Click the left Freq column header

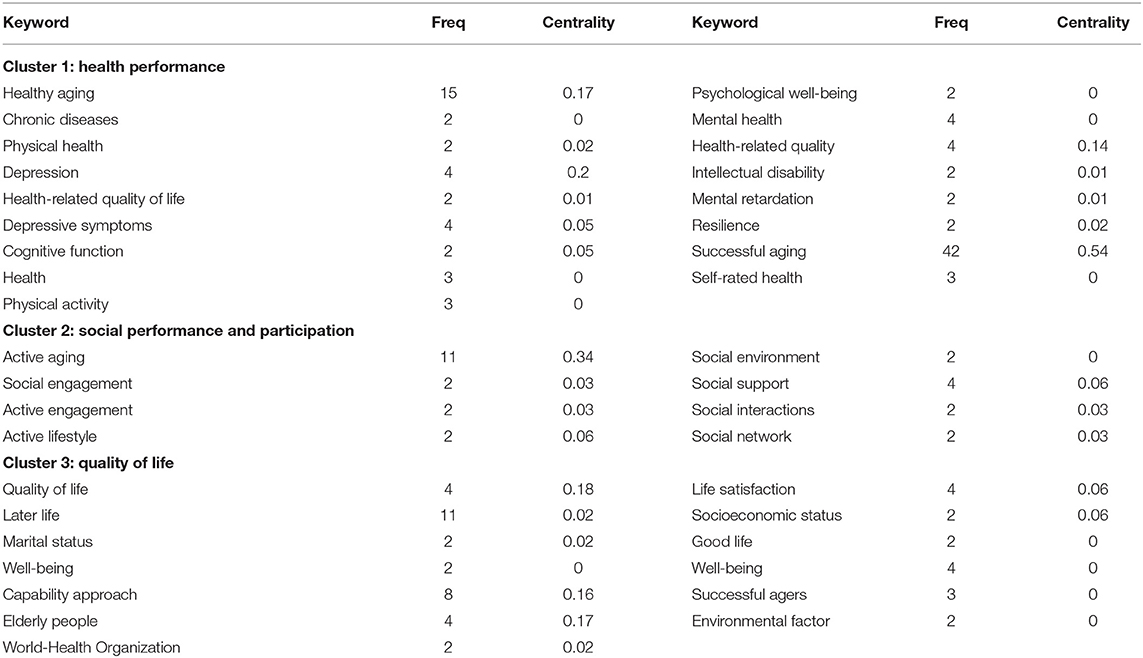[448, 23]
